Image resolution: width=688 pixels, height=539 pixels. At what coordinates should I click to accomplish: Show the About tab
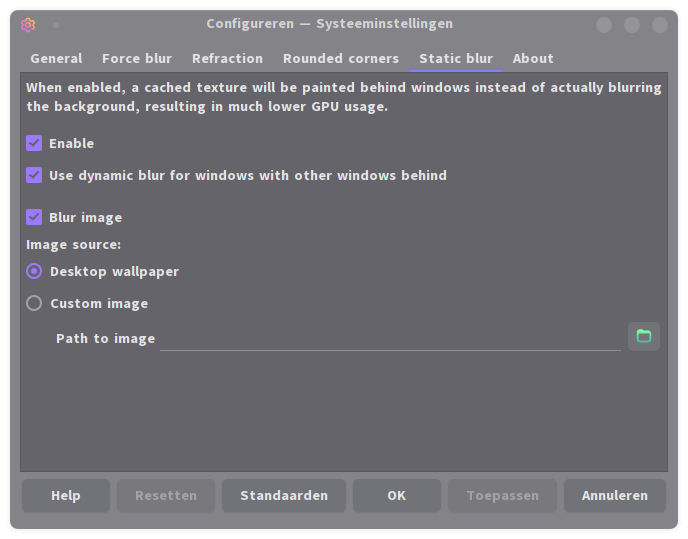[533, 58]
